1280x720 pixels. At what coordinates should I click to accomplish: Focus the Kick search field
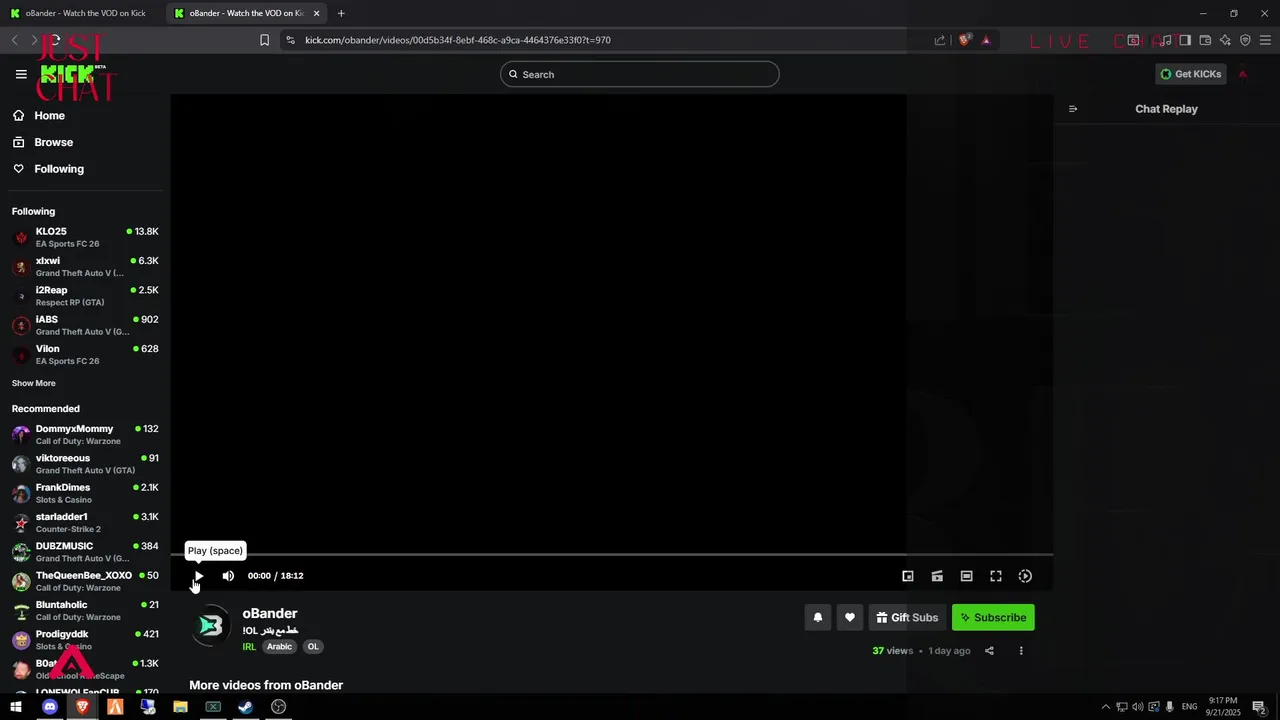640,74
